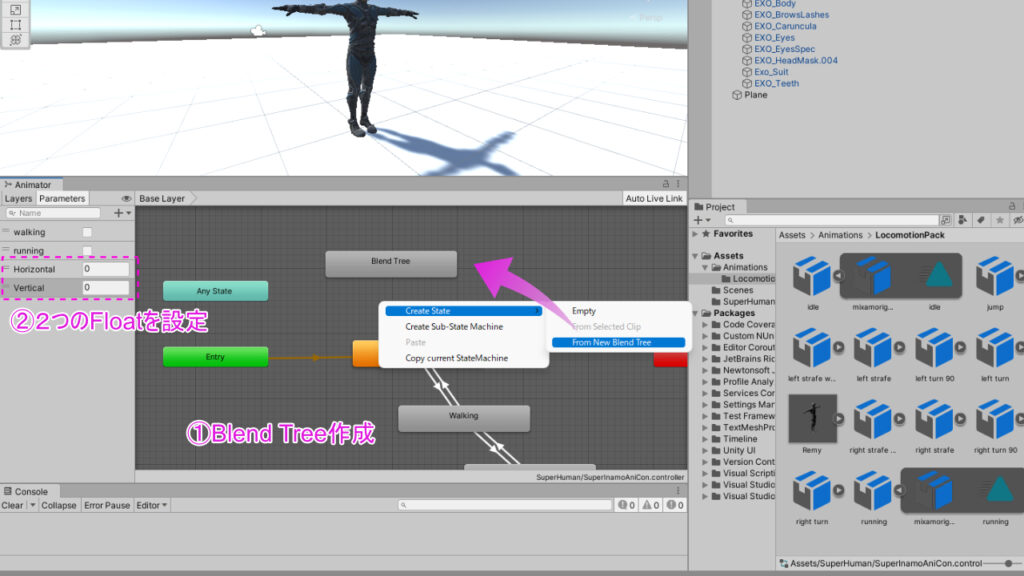Toggle the preview eye icon in Parameters panel
The image size is (1024, 576).
point(125,199)
